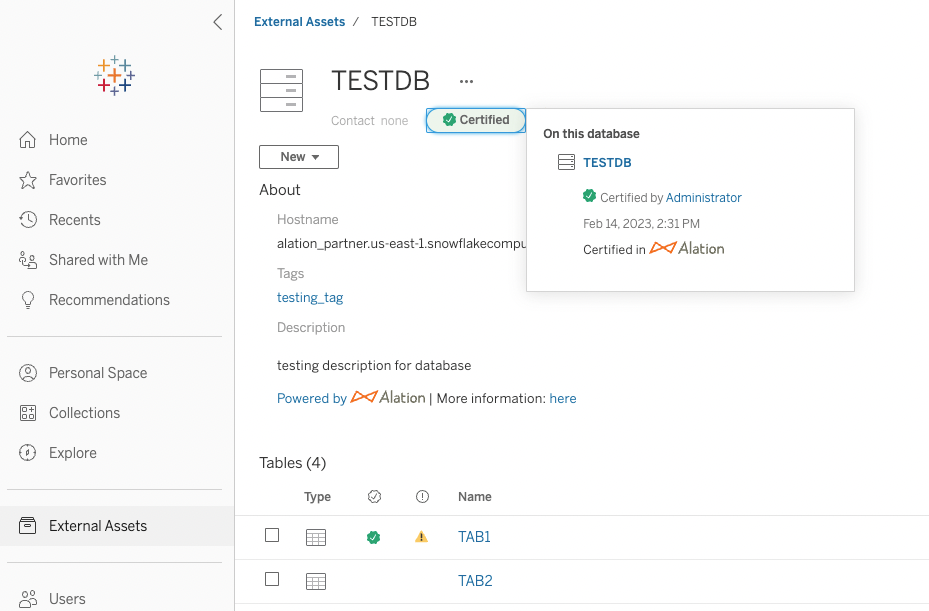Select Recents label in the sidebar

pos(75,220)
